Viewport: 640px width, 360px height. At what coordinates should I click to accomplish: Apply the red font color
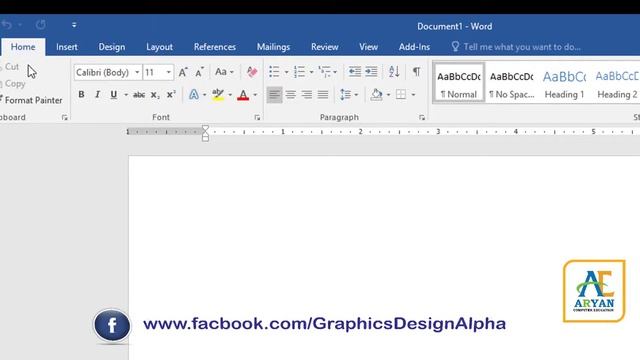coord(243,95)
